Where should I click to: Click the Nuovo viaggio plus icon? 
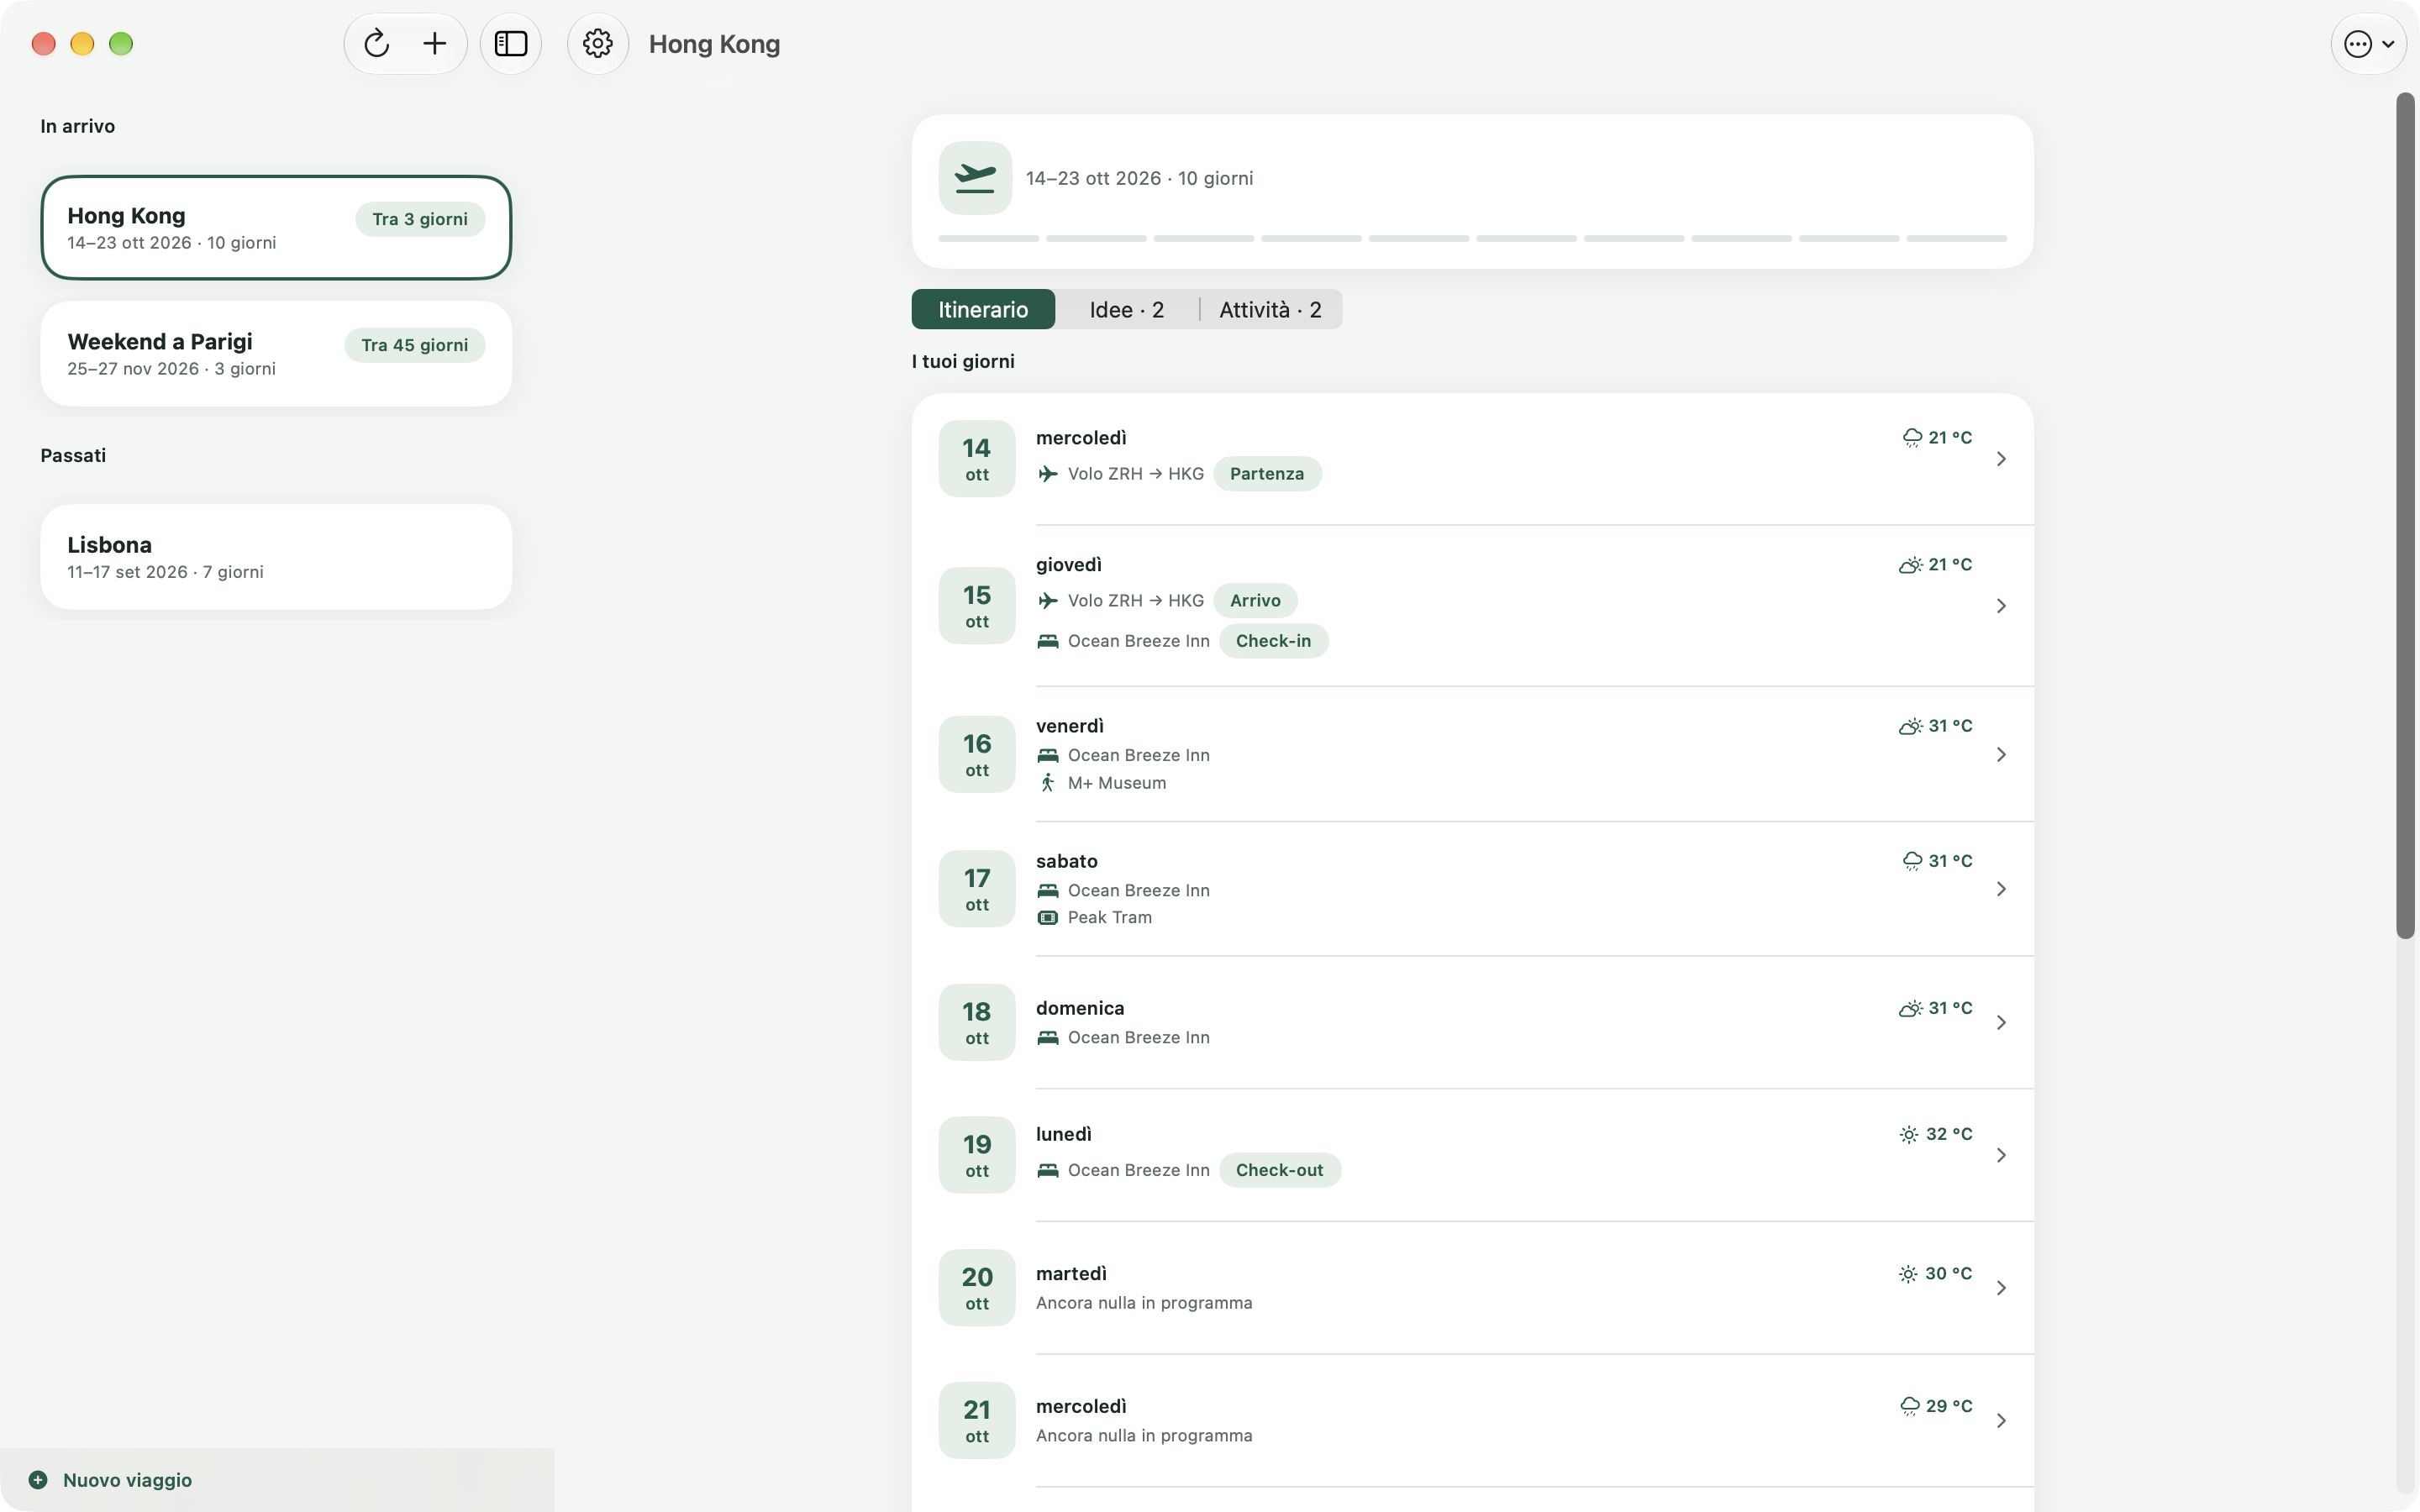pyautogui.click(x=38, y=1480)
